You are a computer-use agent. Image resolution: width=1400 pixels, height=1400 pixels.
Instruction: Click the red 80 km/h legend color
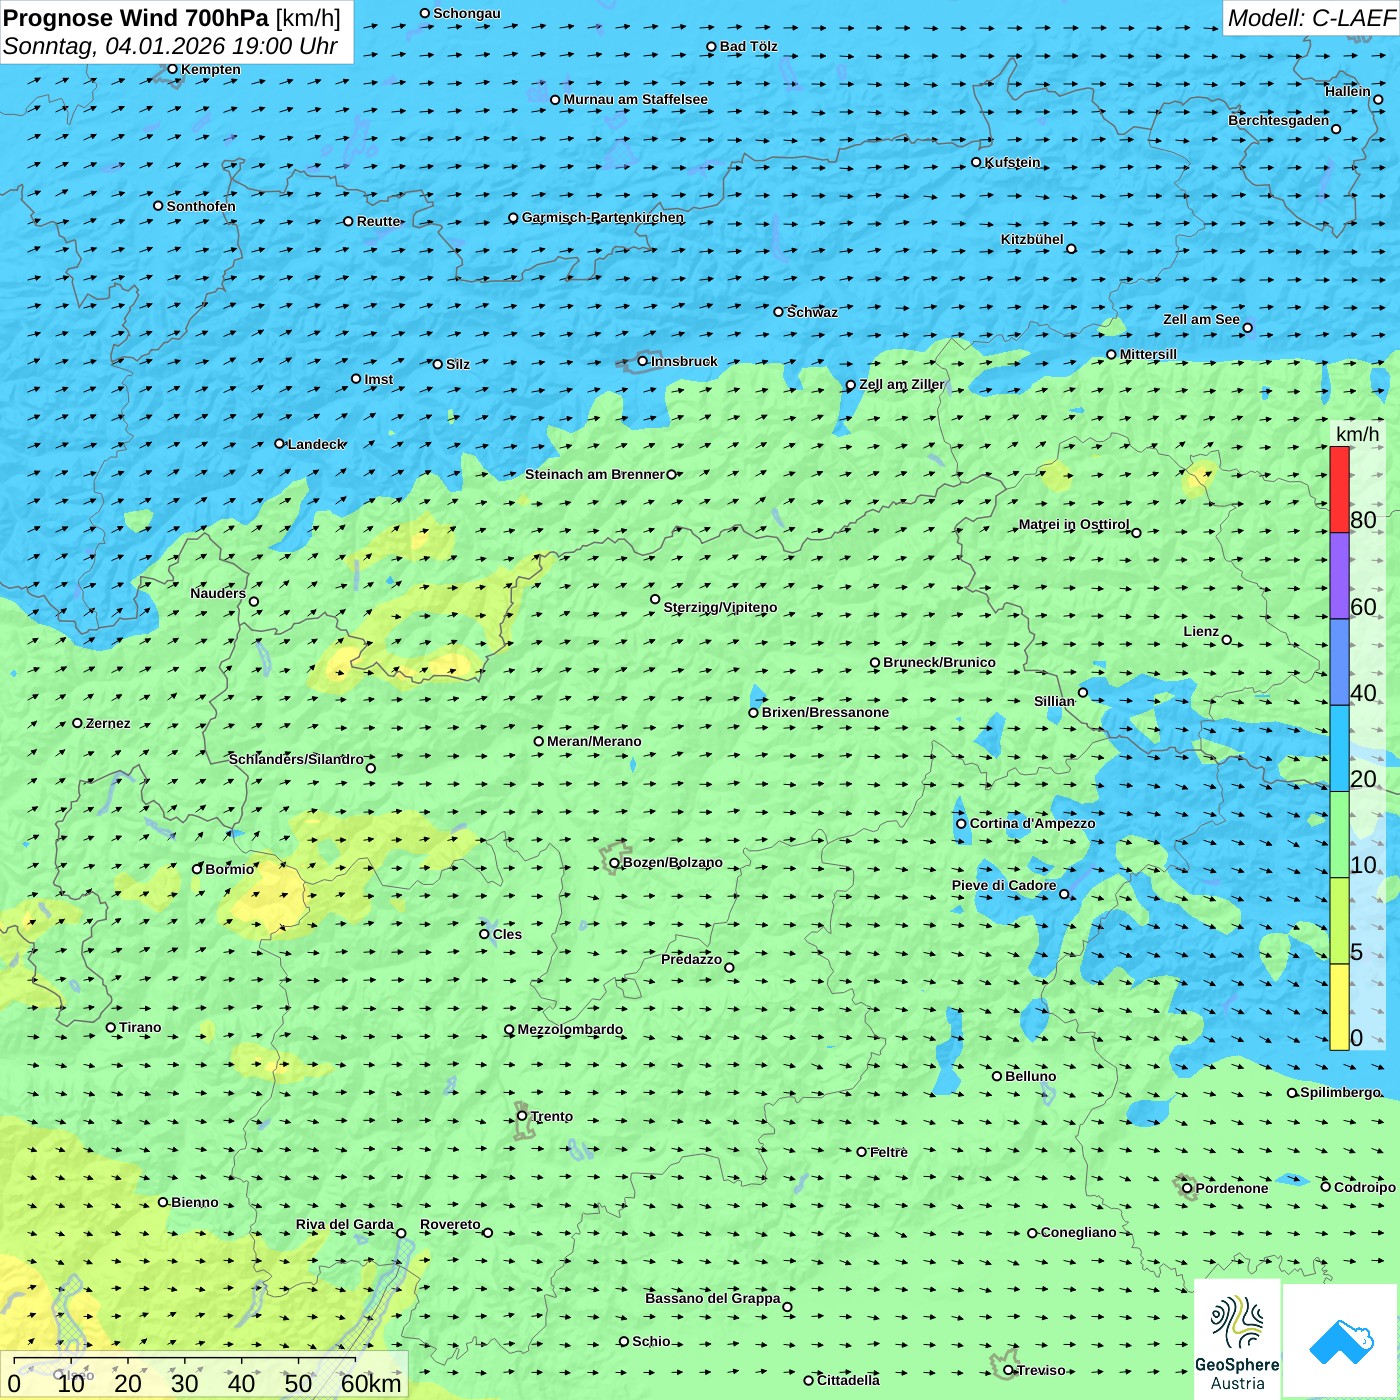click(x=1339, y=489)
